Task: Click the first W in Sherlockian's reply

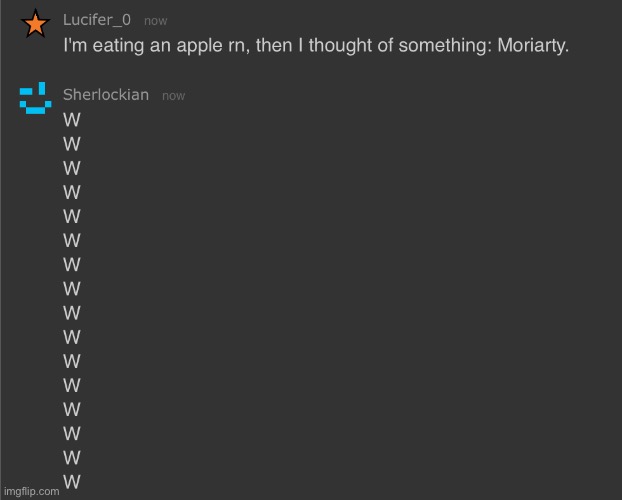Action: click(72, 121)
